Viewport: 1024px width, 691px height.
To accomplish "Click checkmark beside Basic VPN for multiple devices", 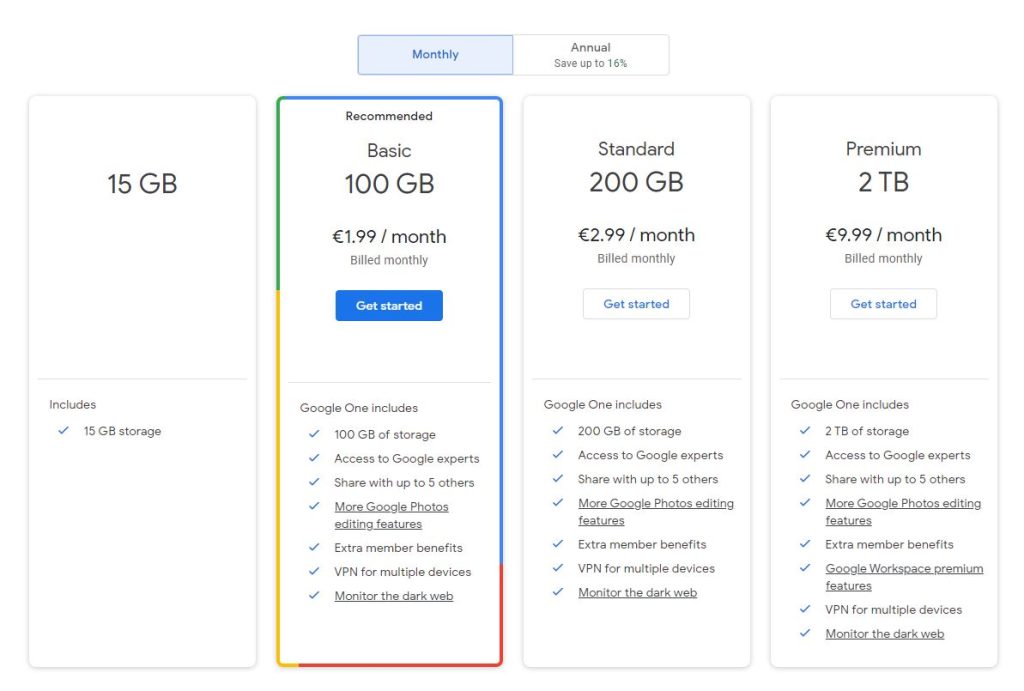I will 314,572.
